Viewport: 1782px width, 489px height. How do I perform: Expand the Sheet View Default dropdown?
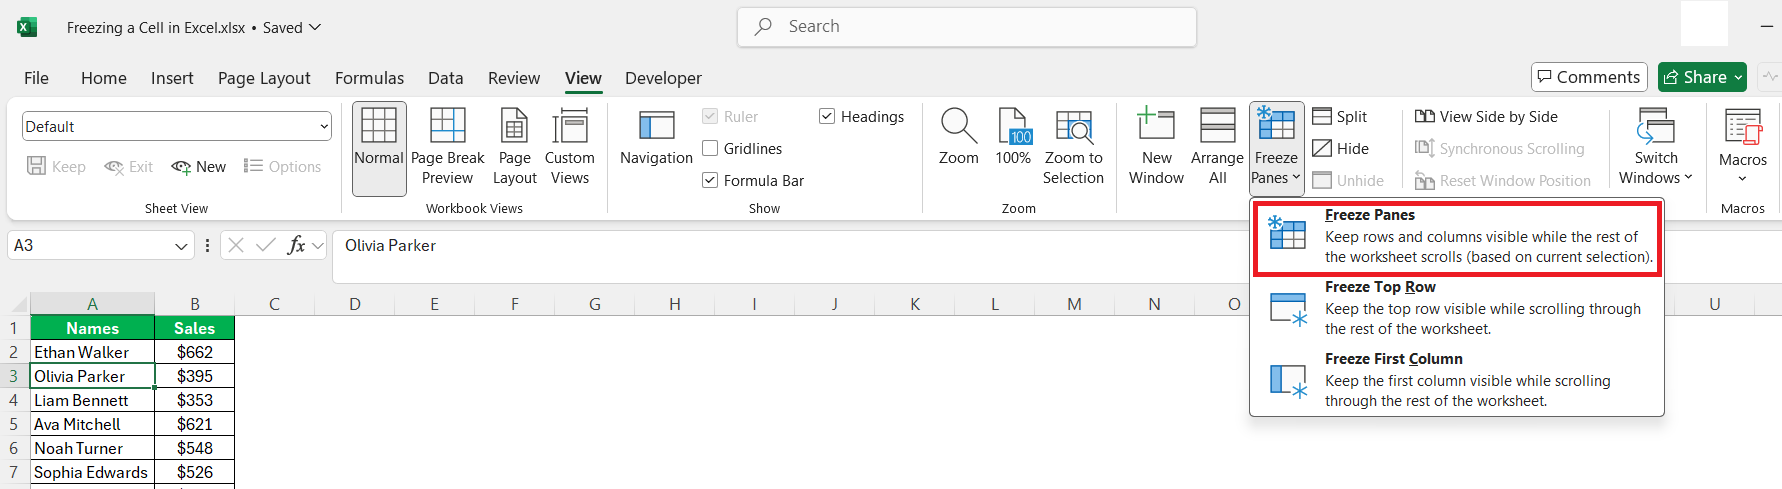[x=324, y=127]
